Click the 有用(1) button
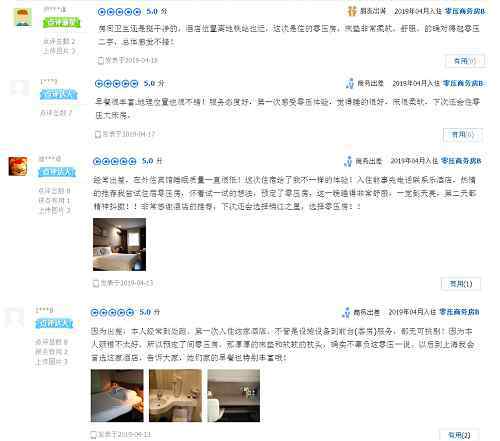Viewport: 500px width, 441px height. click(461, 284)
